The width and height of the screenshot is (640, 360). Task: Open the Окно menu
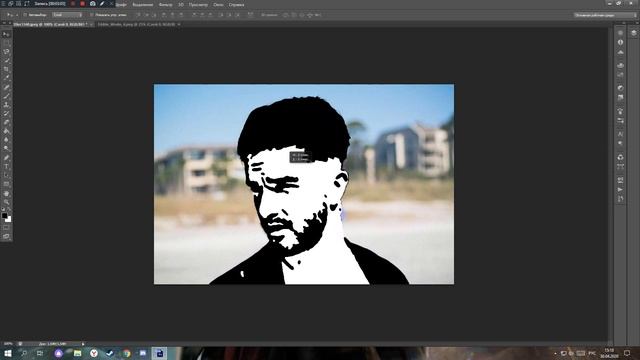tap(218, 4)
